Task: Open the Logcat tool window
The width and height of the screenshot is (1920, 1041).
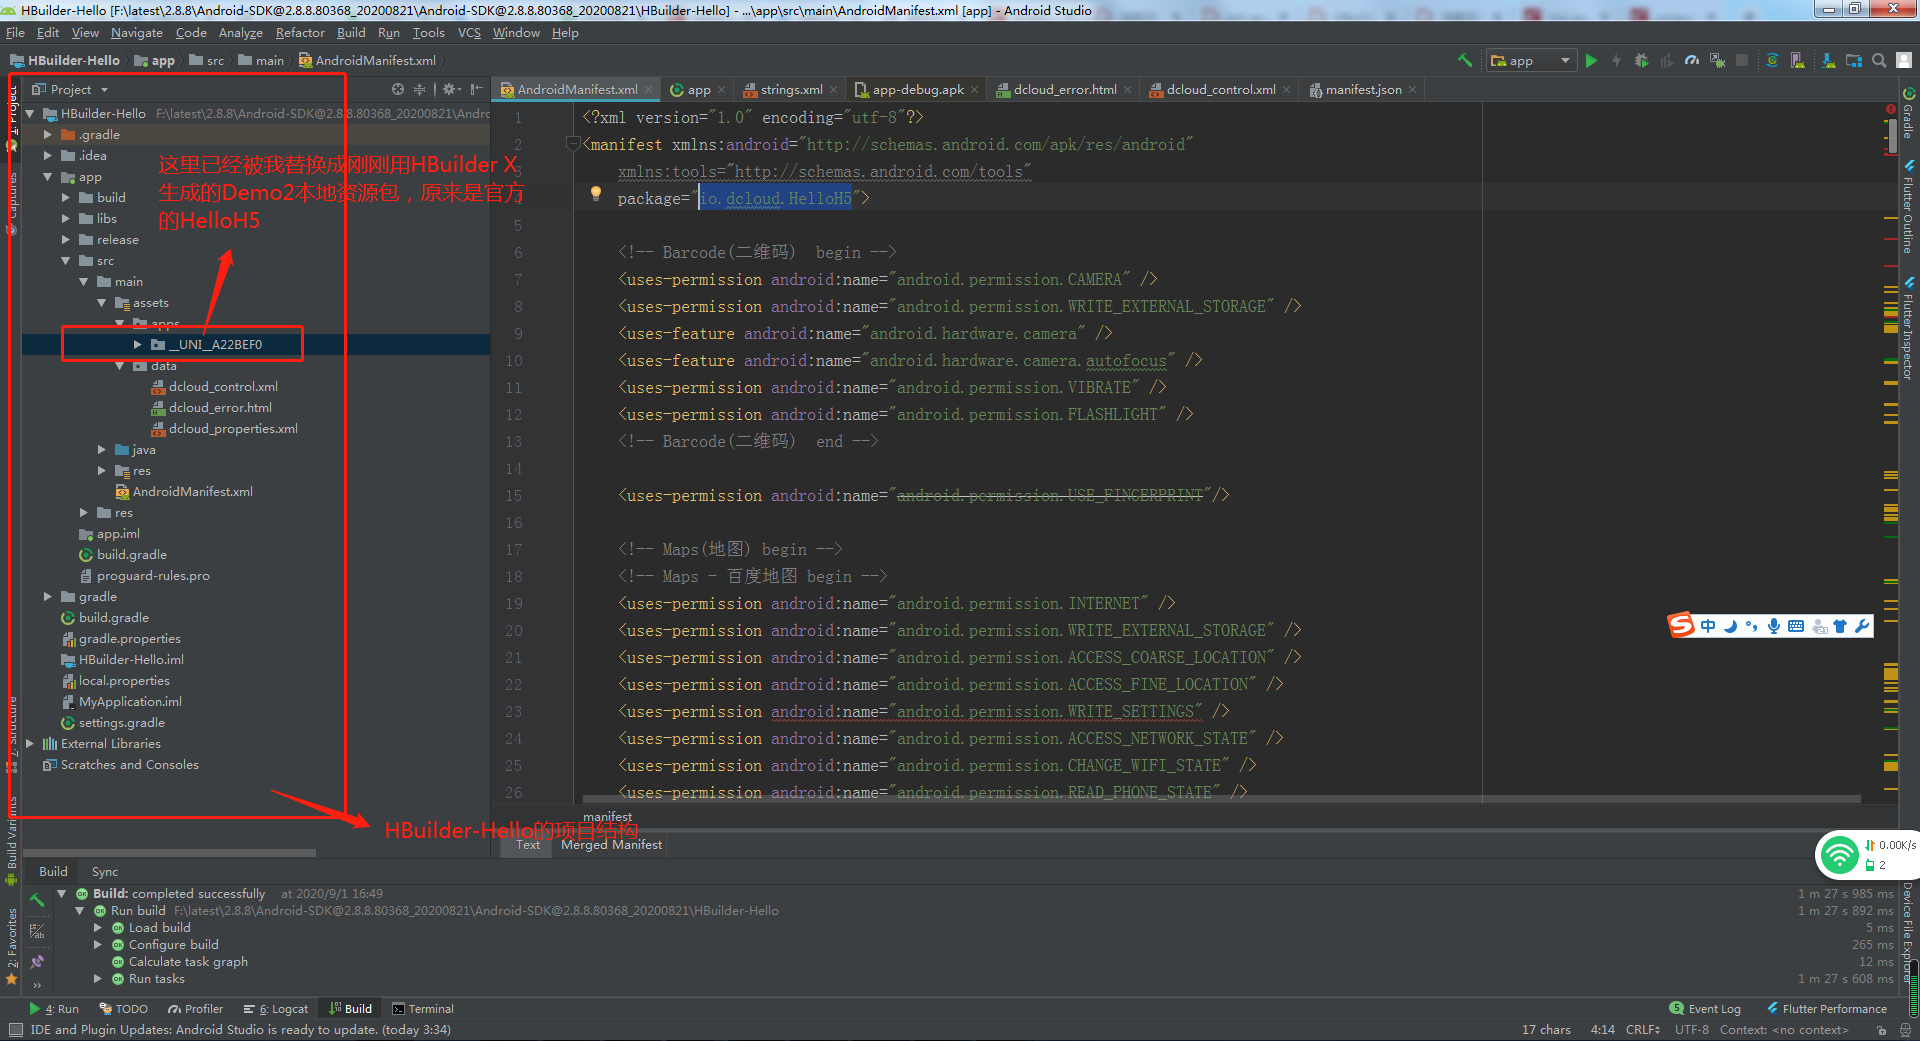Action: (x=276, y=1009)
